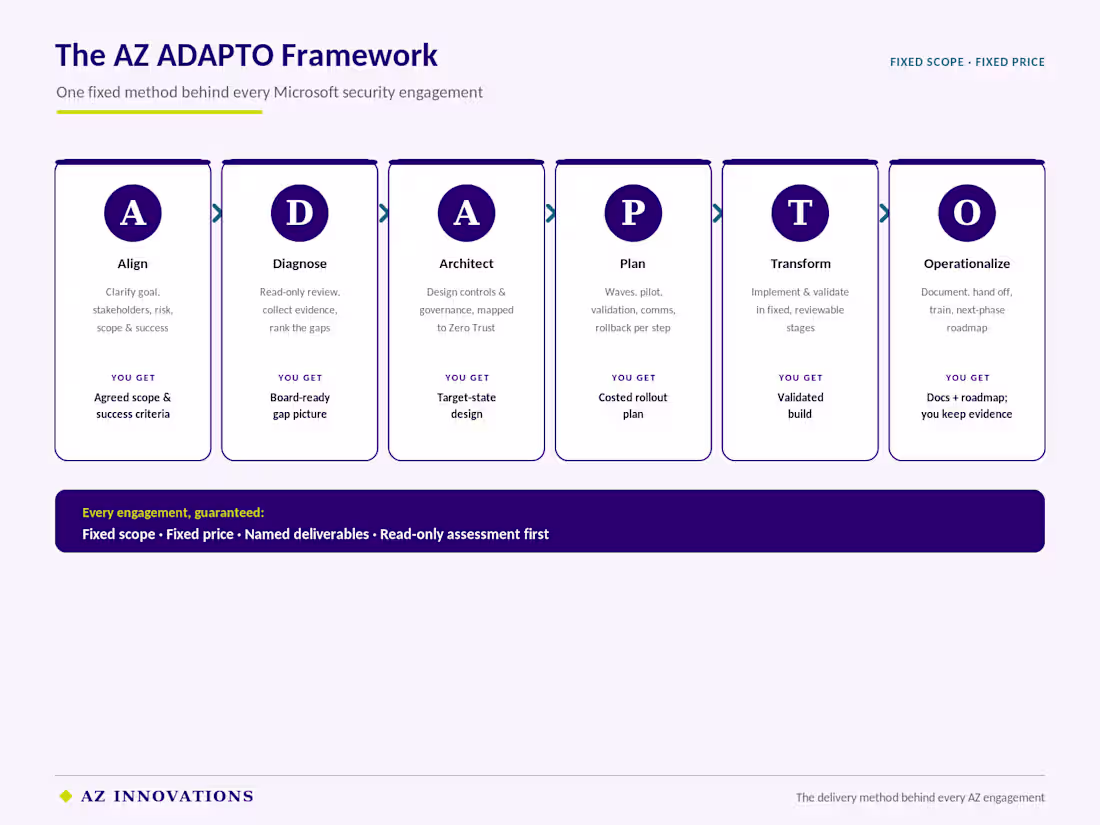The image size is (1100, 825).
Task: Click the 'AZ INNOVATIONS' footer wordmark
Action: [x=167, y=796]
